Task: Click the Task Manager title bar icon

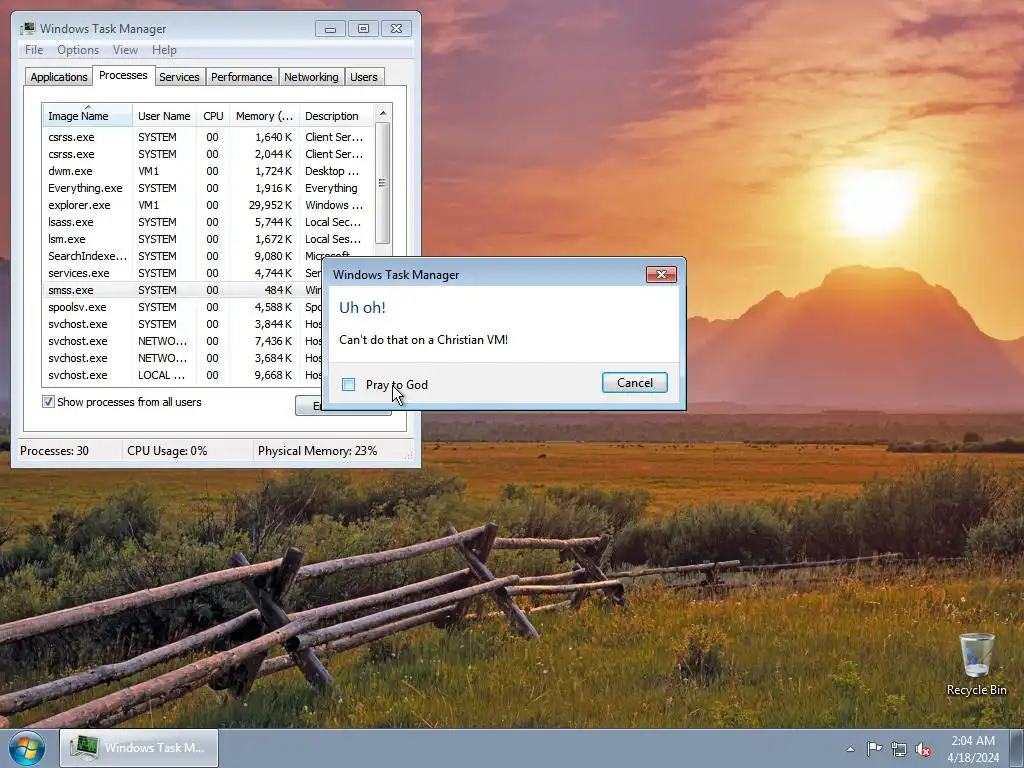Action: [27, 28]
